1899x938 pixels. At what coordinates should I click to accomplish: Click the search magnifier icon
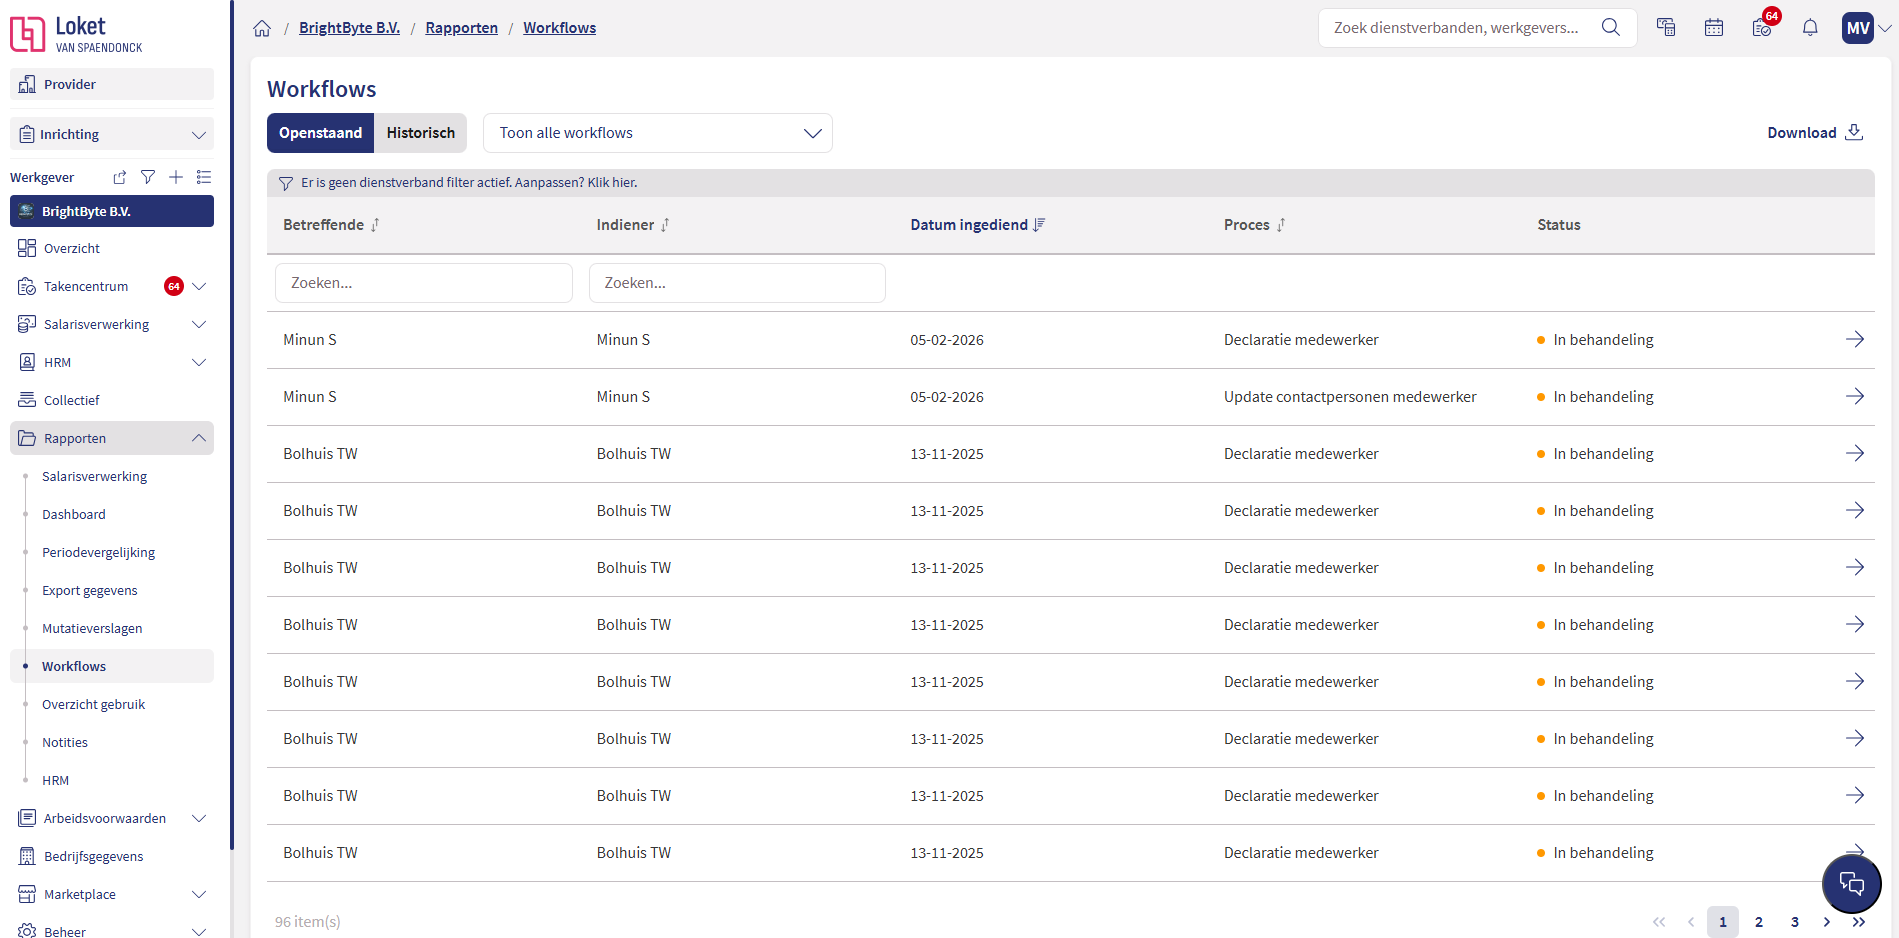click(x=1610, y=28)
